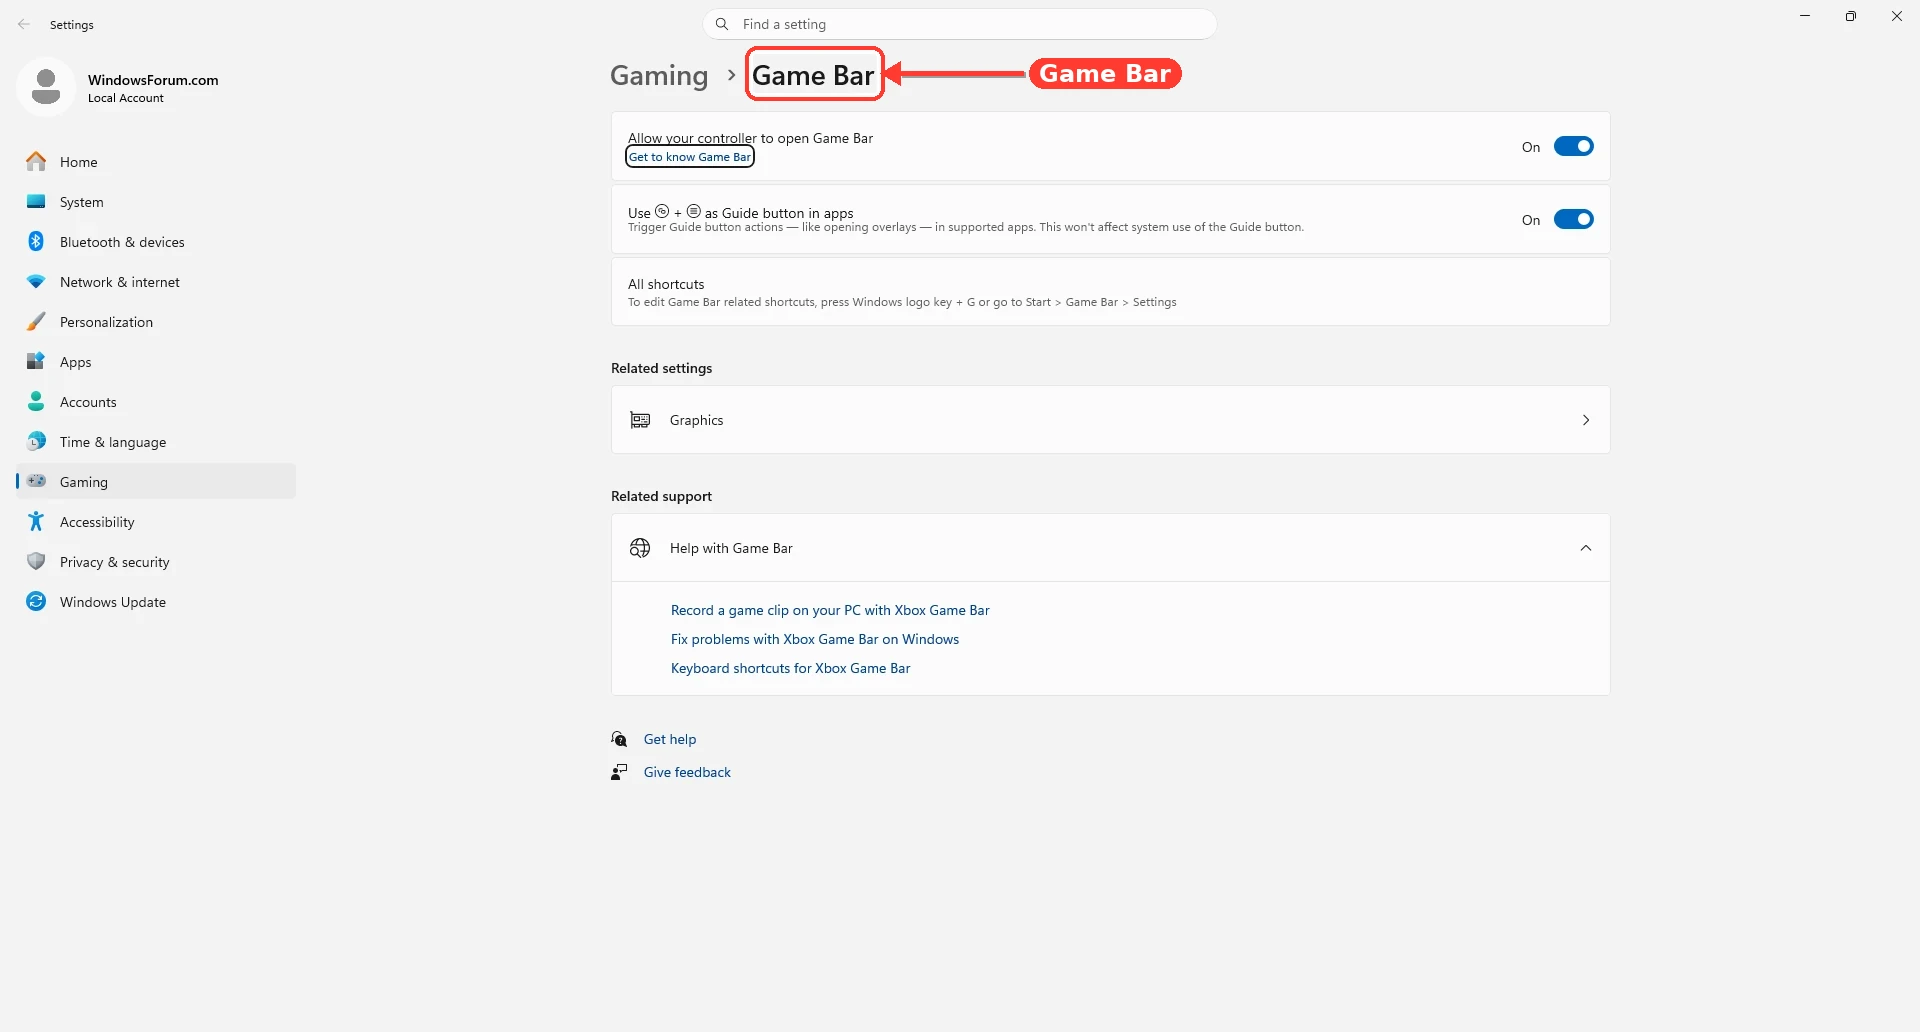Screen dimensions: 1920x1032
Task: Click the Accessibility figure icon
Action: point(36,521)
